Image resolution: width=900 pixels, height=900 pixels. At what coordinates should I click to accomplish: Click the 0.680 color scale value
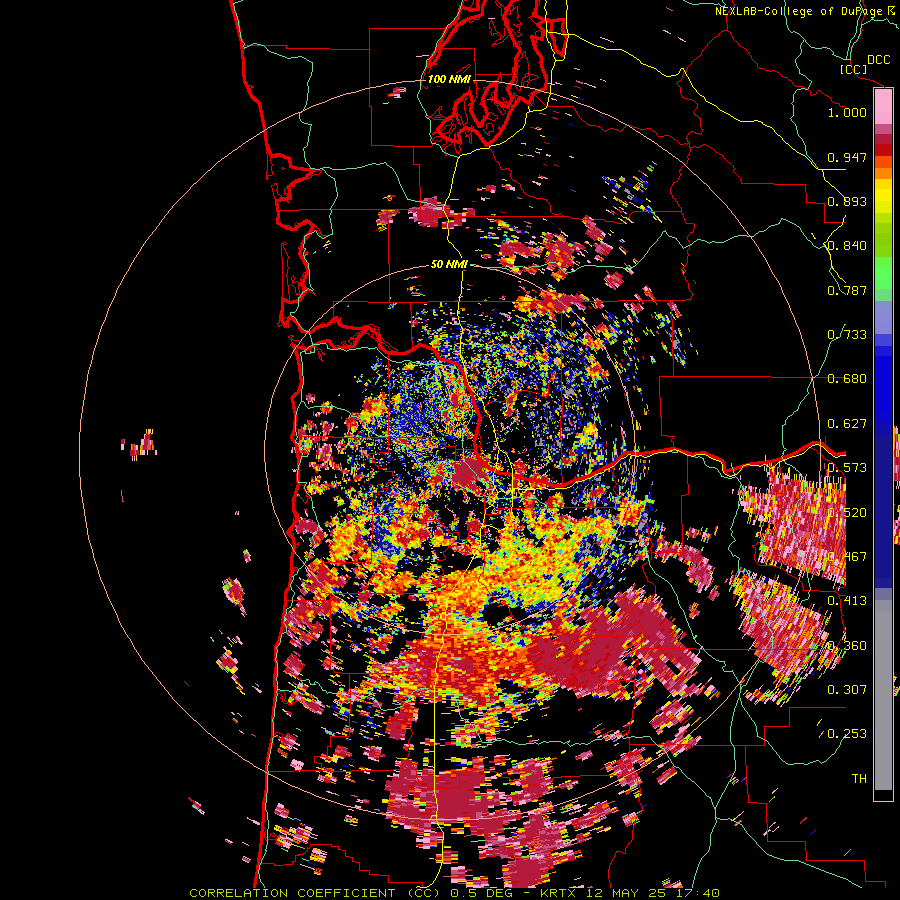[847, 379]
